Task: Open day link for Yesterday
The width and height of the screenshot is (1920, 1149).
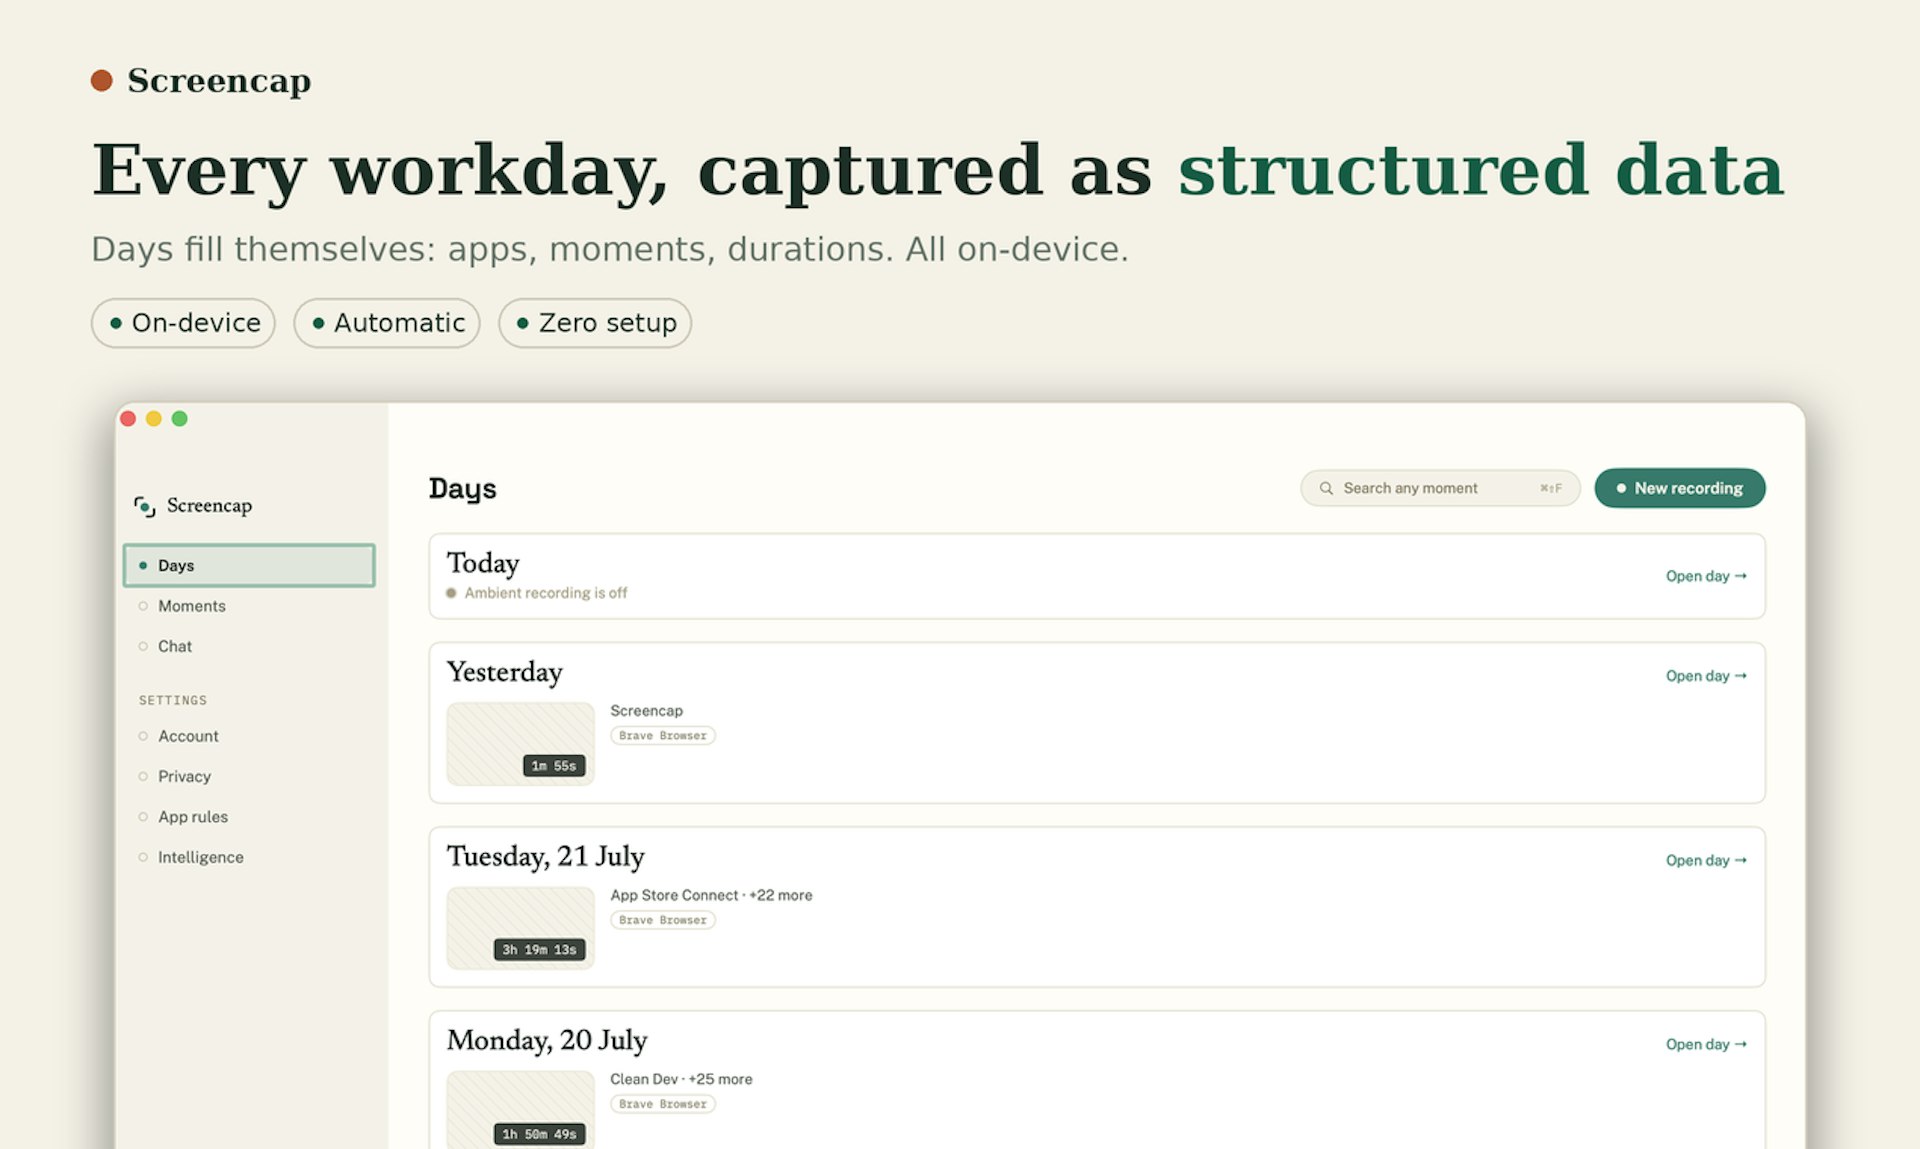Action: [x=1706, y=676]
